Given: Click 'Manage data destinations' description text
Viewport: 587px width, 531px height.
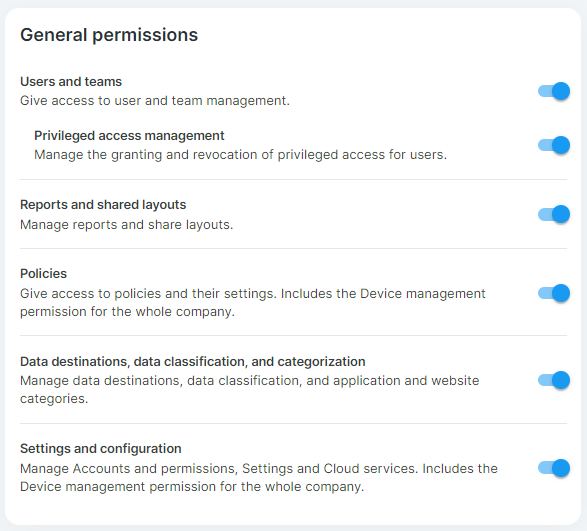Looking at the screenshot, I should click(x=250, y=389).
